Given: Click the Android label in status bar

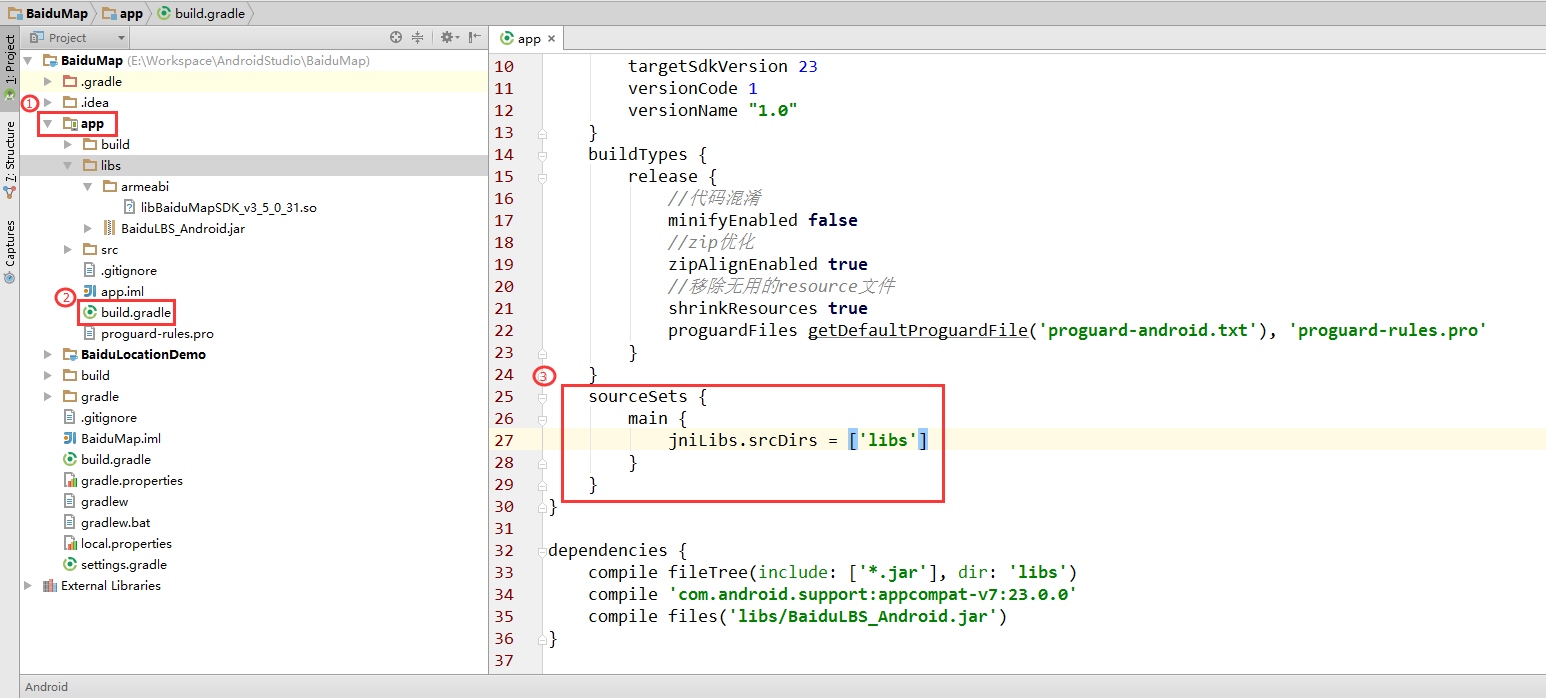Looking at the screenshot, I should click(46, 687).
